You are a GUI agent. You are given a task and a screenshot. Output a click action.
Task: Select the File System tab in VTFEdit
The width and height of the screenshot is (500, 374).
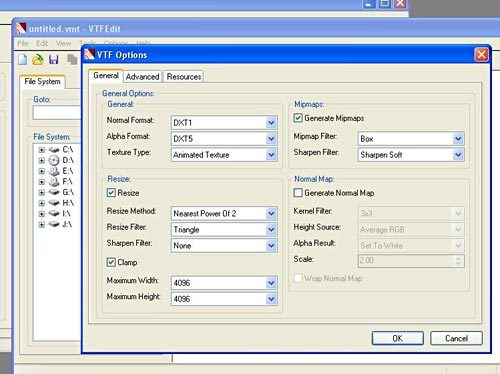pos(42,82)
